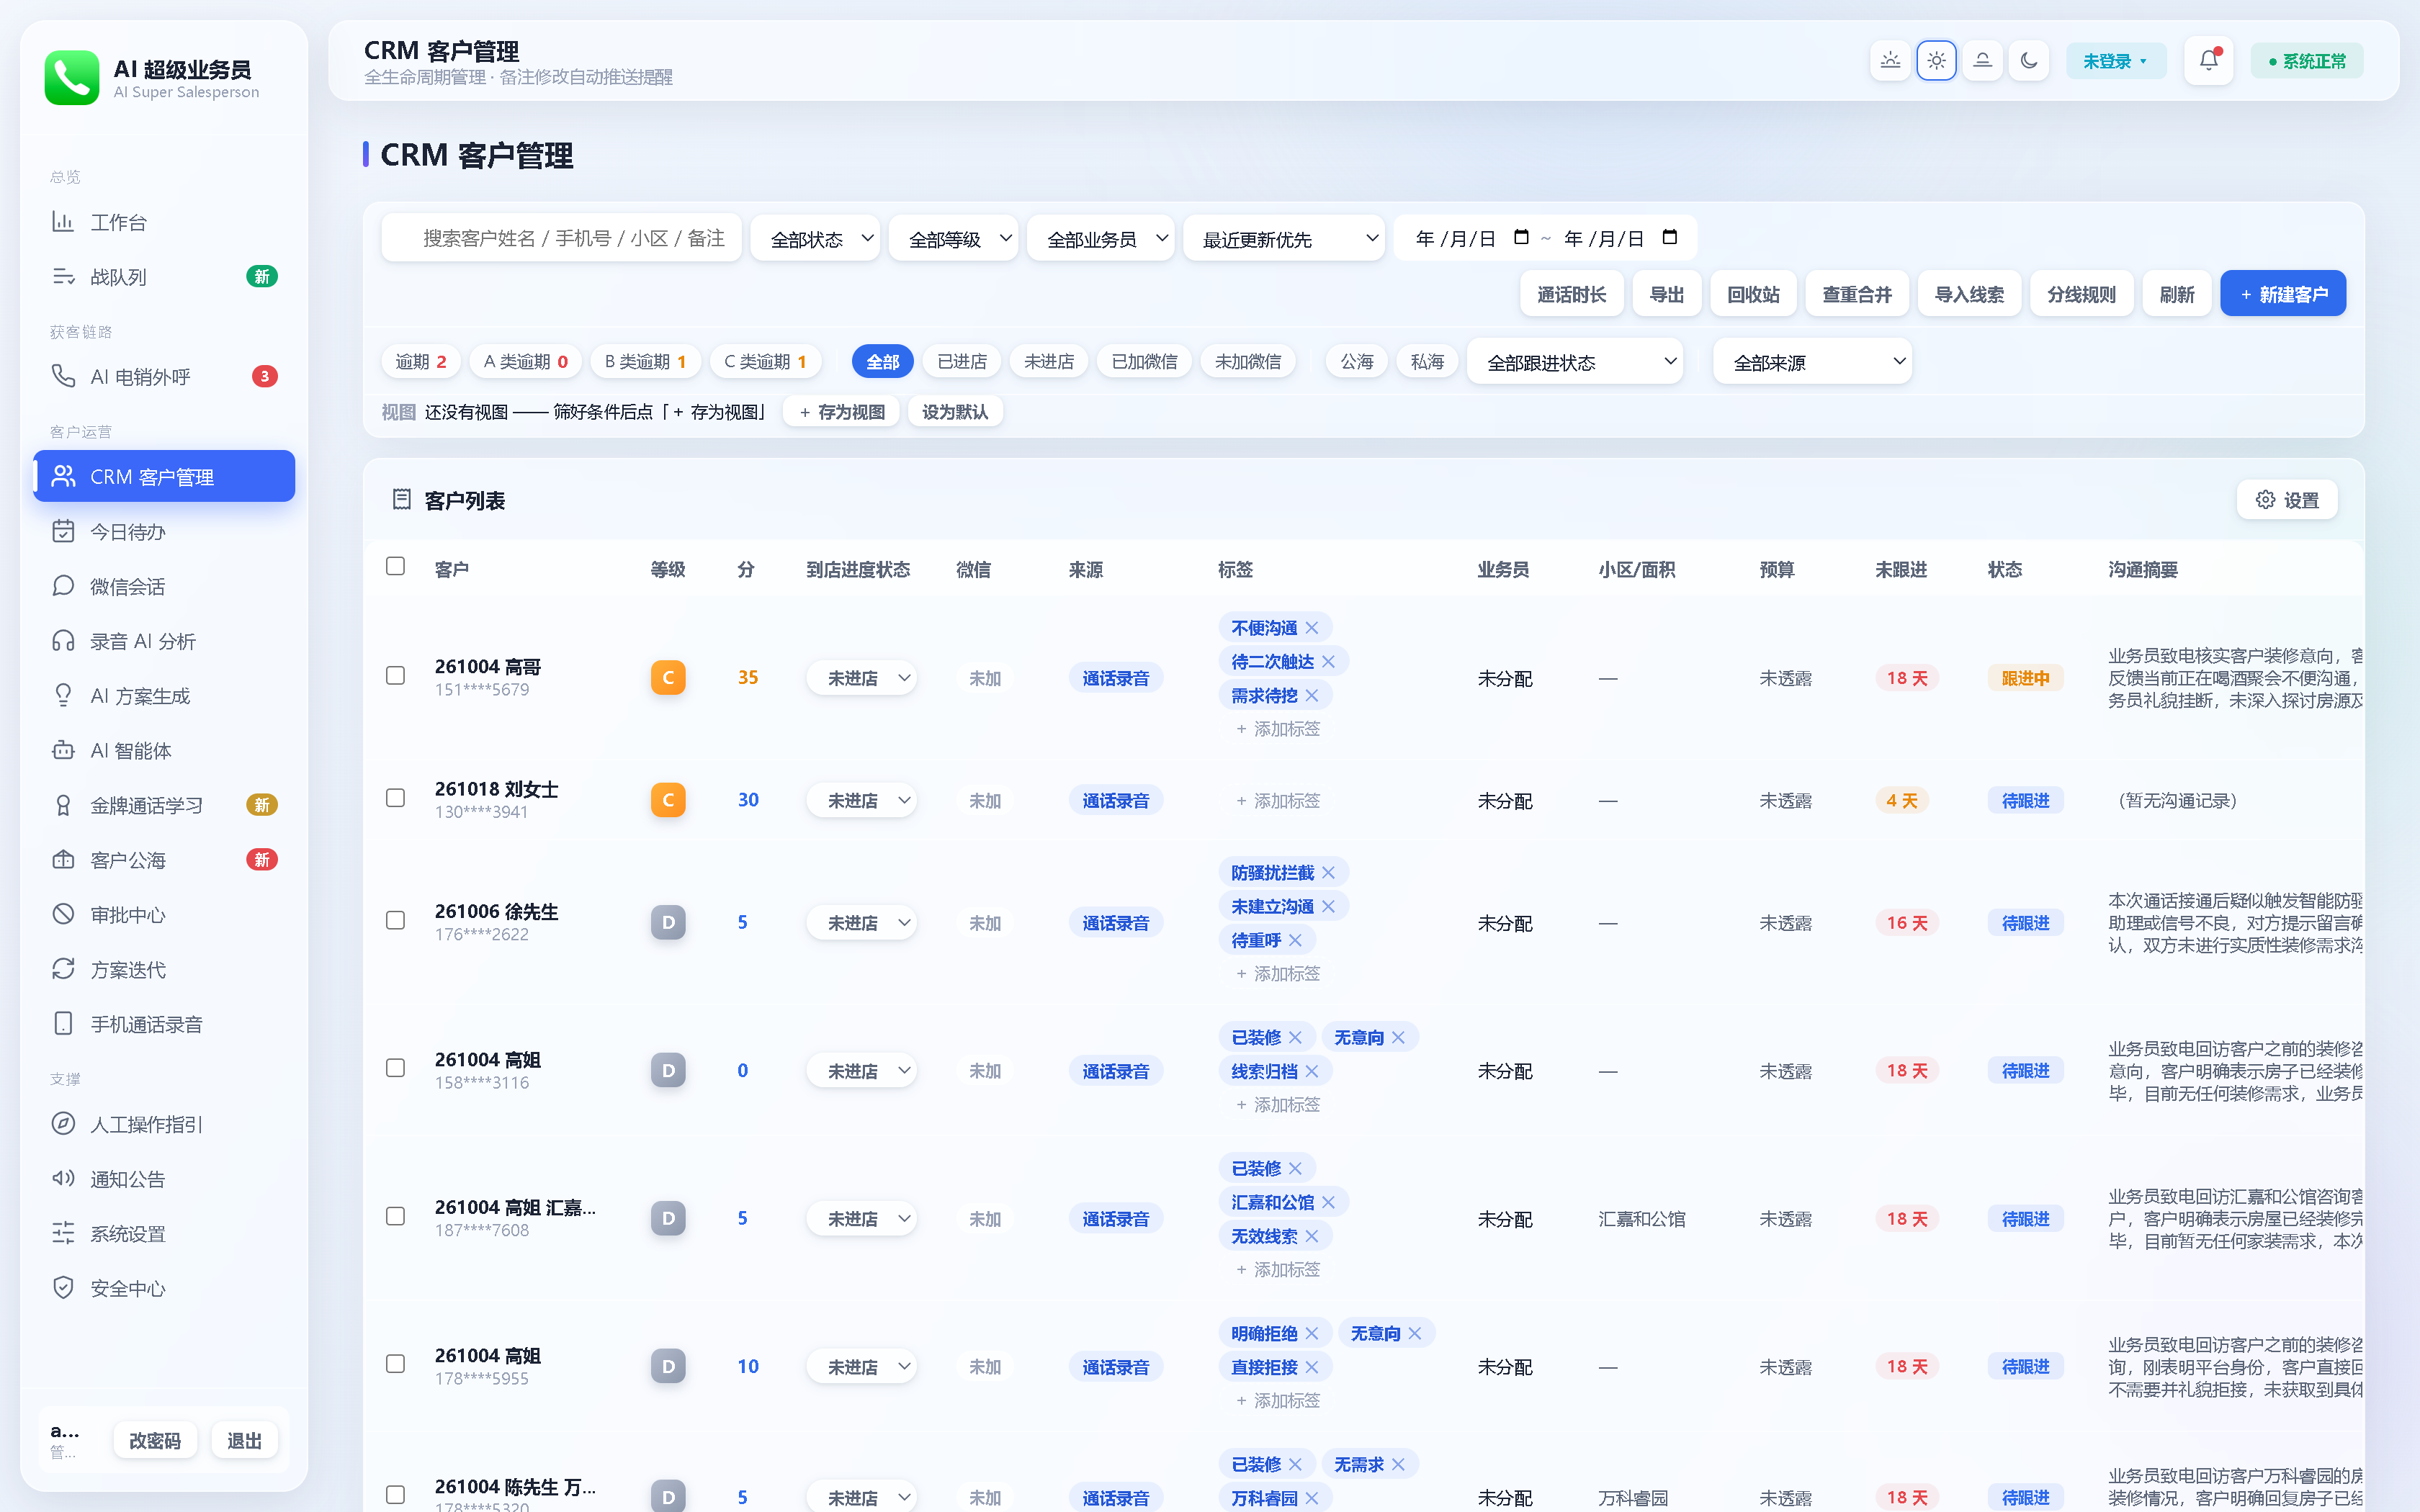Check the row for 261004 高哥
The image size is (2420, 1512).
[x=395, y=676]
